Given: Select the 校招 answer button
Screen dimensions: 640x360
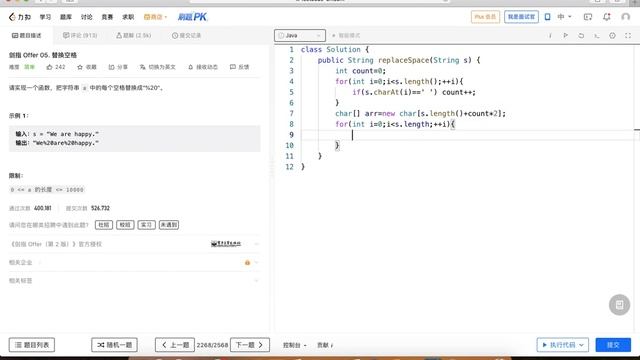Looking at the screenshot, I should [x=125, y=224].
